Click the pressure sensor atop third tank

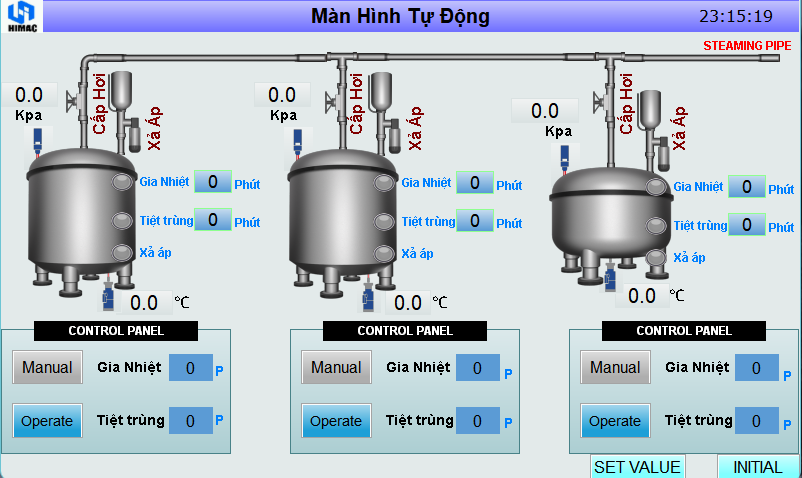(565, 159)
